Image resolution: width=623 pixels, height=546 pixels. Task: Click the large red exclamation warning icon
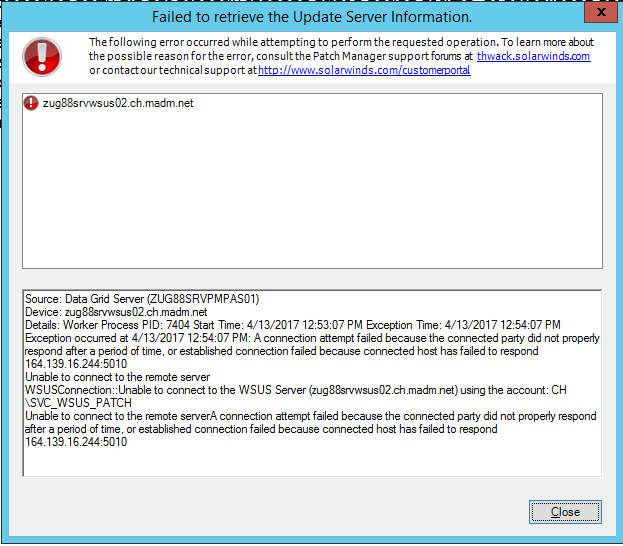42,57
